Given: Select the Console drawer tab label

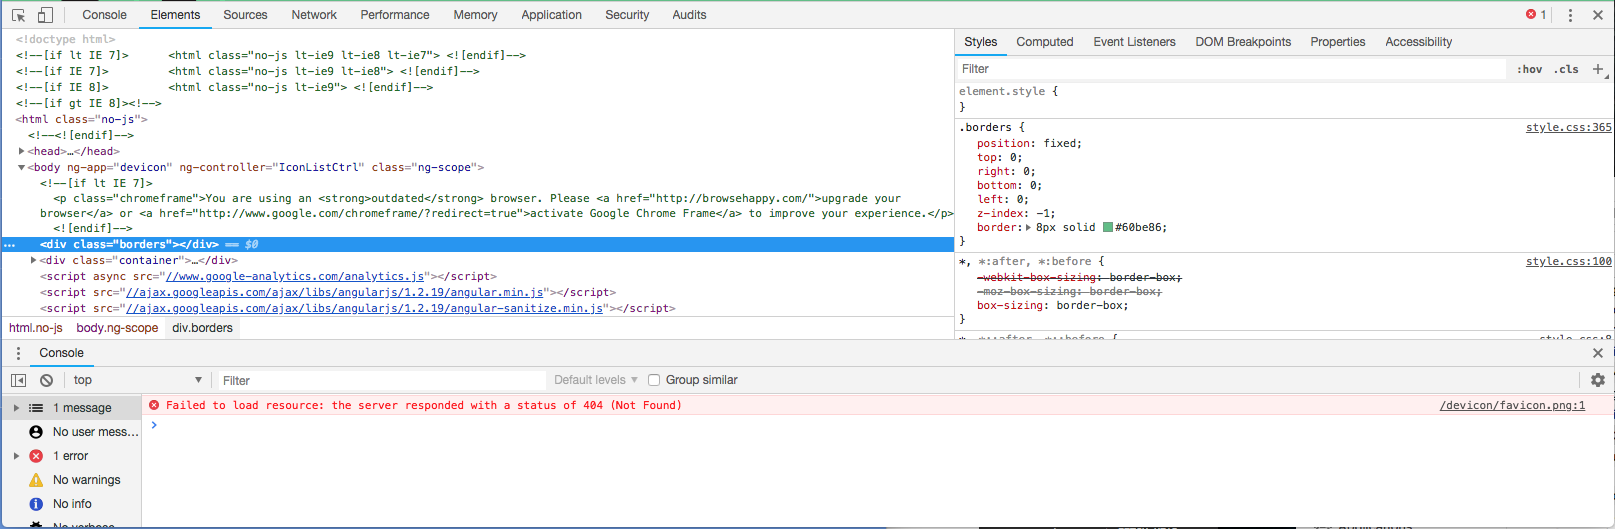Looking at the screenshot, I should (x=61, y=353).
